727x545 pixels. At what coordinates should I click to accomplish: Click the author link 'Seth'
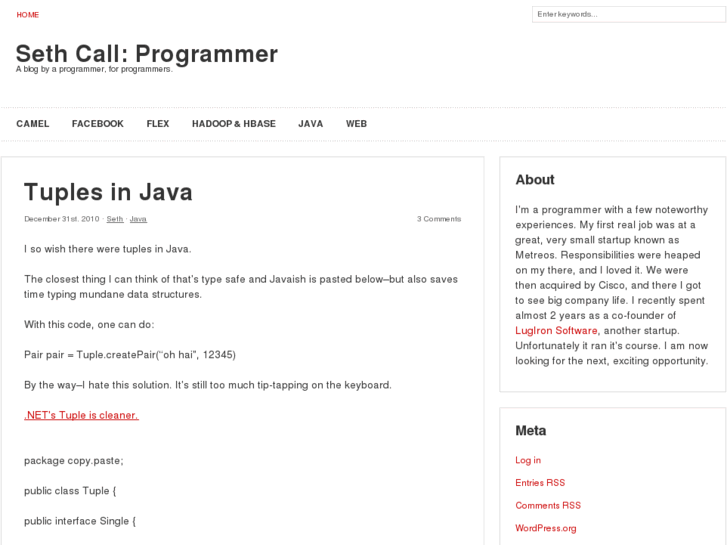[x=115, y=219]
